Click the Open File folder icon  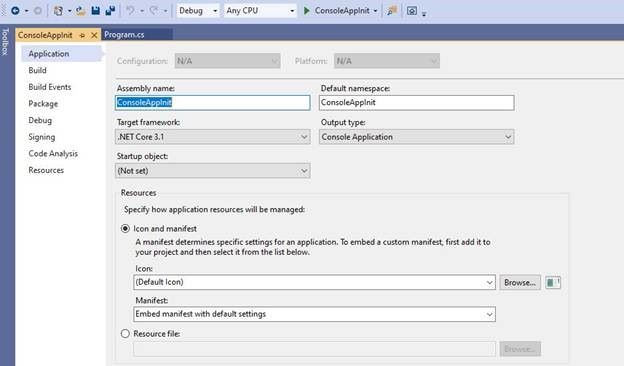point(81,11)
